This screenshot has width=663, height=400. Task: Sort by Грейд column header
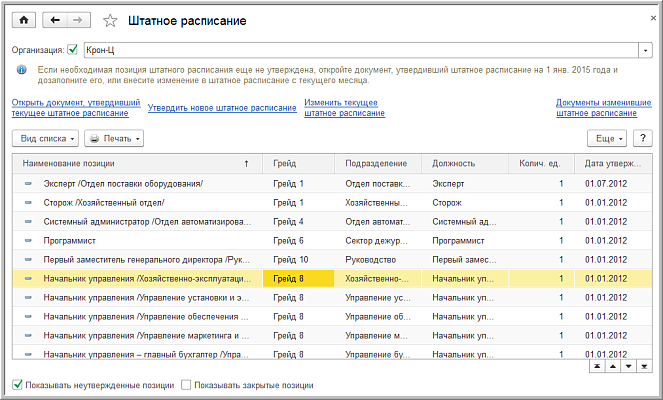coord(300,163)
